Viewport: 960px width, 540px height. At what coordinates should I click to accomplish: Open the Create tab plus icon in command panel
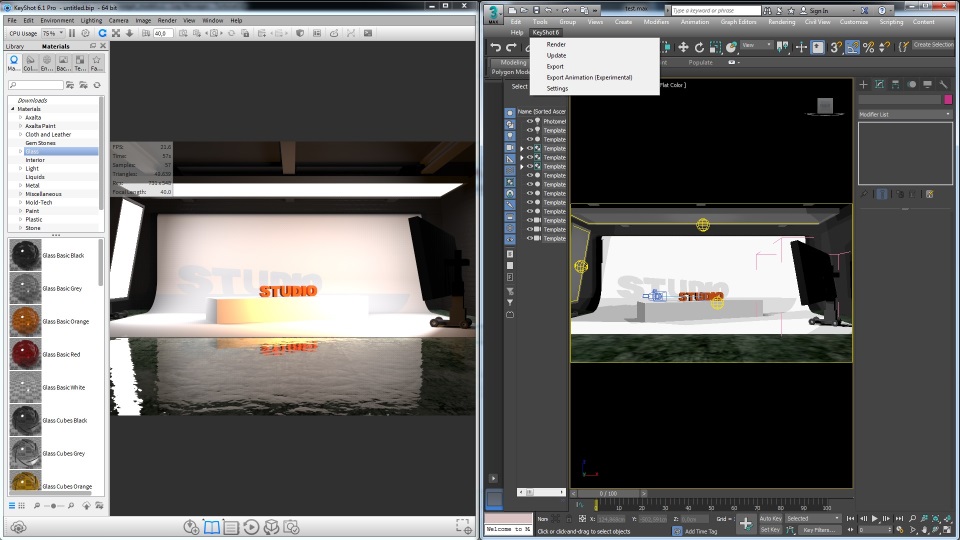pos(864,84)
